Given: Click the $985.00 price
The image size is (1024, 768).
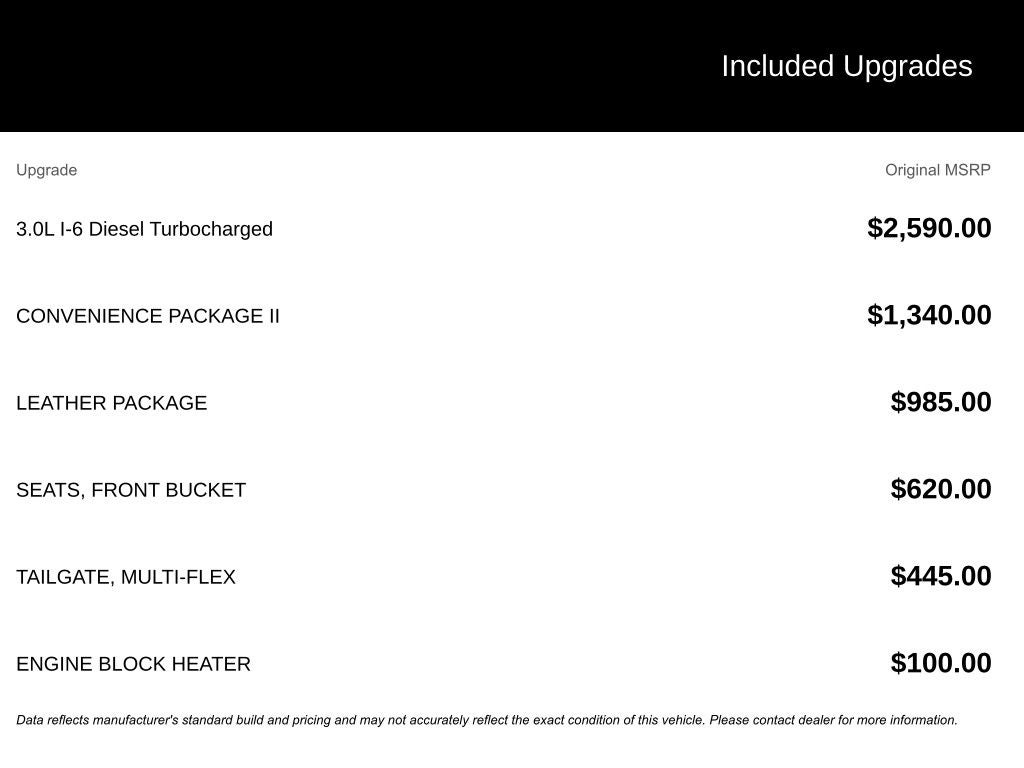Looking at the screenshot, I should coord(941,402).
